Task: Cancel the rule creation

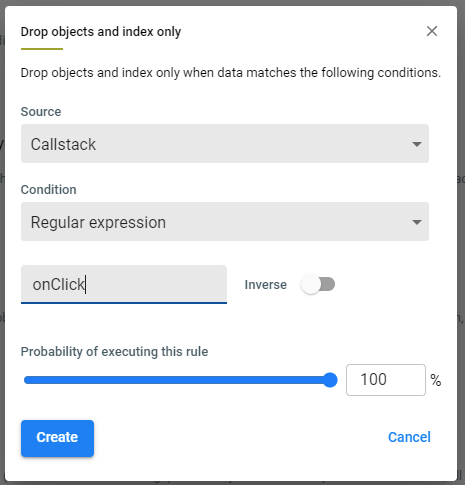Action: tap(409, 437)
